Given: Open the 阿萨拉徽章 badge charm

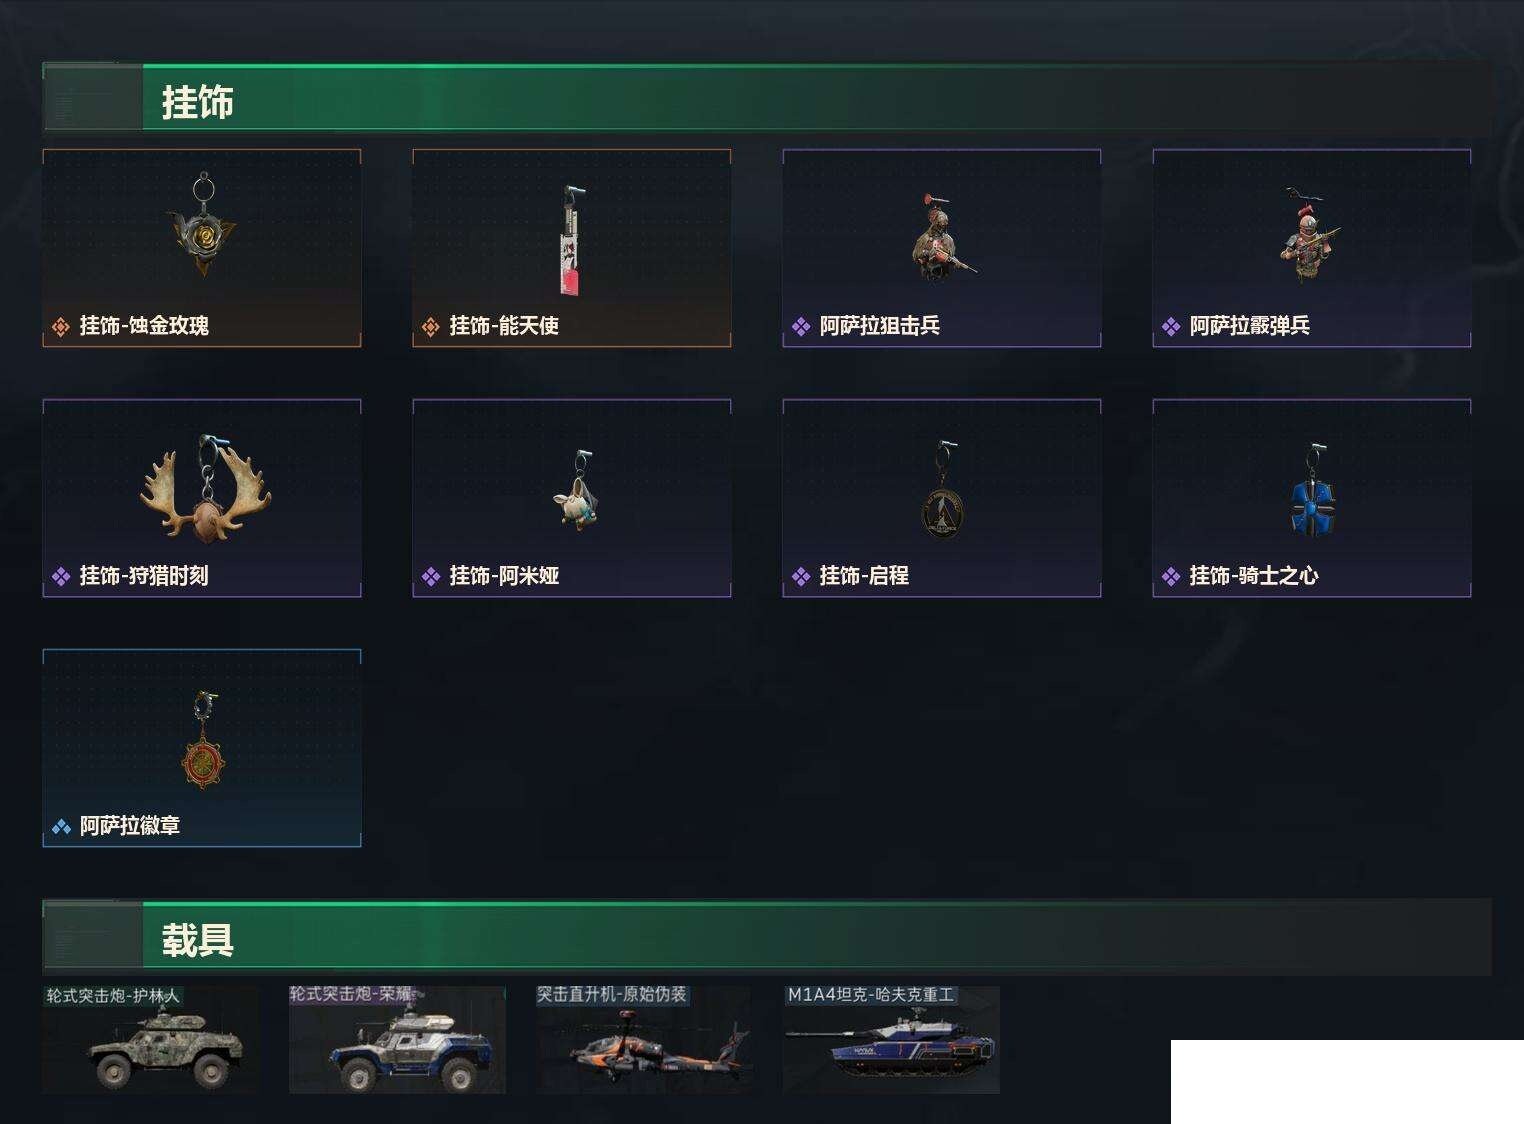Looking at the screenshot, I should tap(202, 748).
